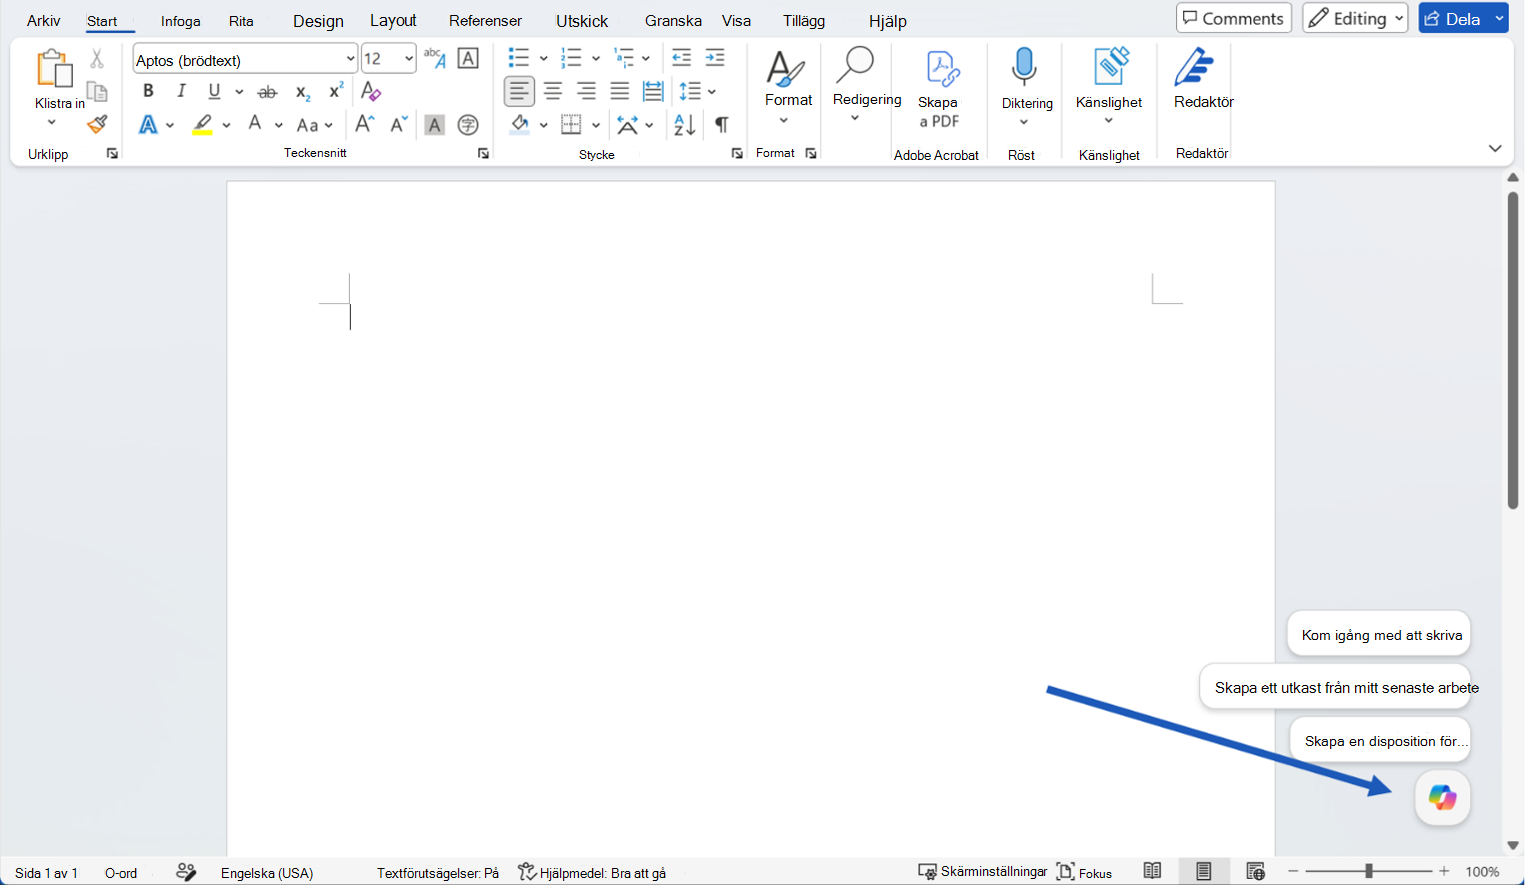Select the Format Painter brush icon
The width and height of the screenshot is (1526, 885).
(97, 124)
